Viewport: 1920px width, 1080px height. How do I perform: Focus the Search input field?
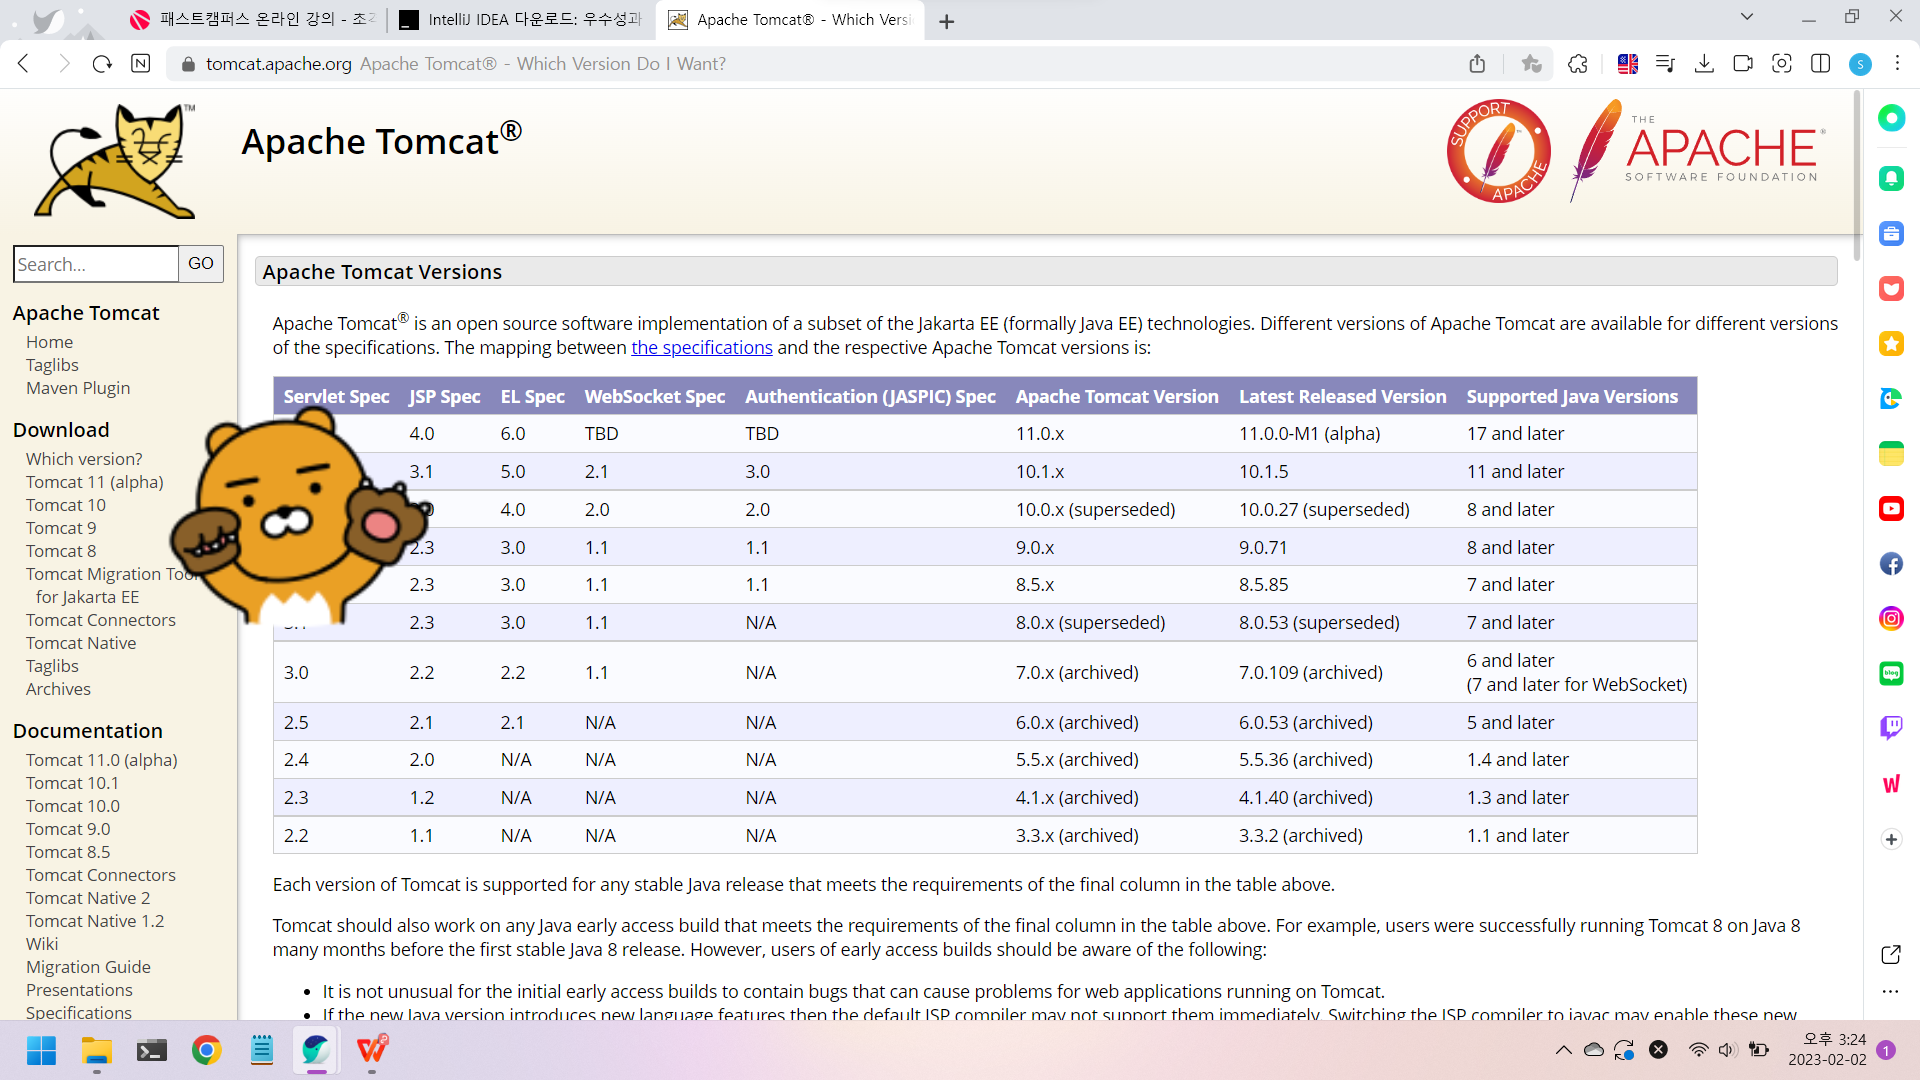96,264
